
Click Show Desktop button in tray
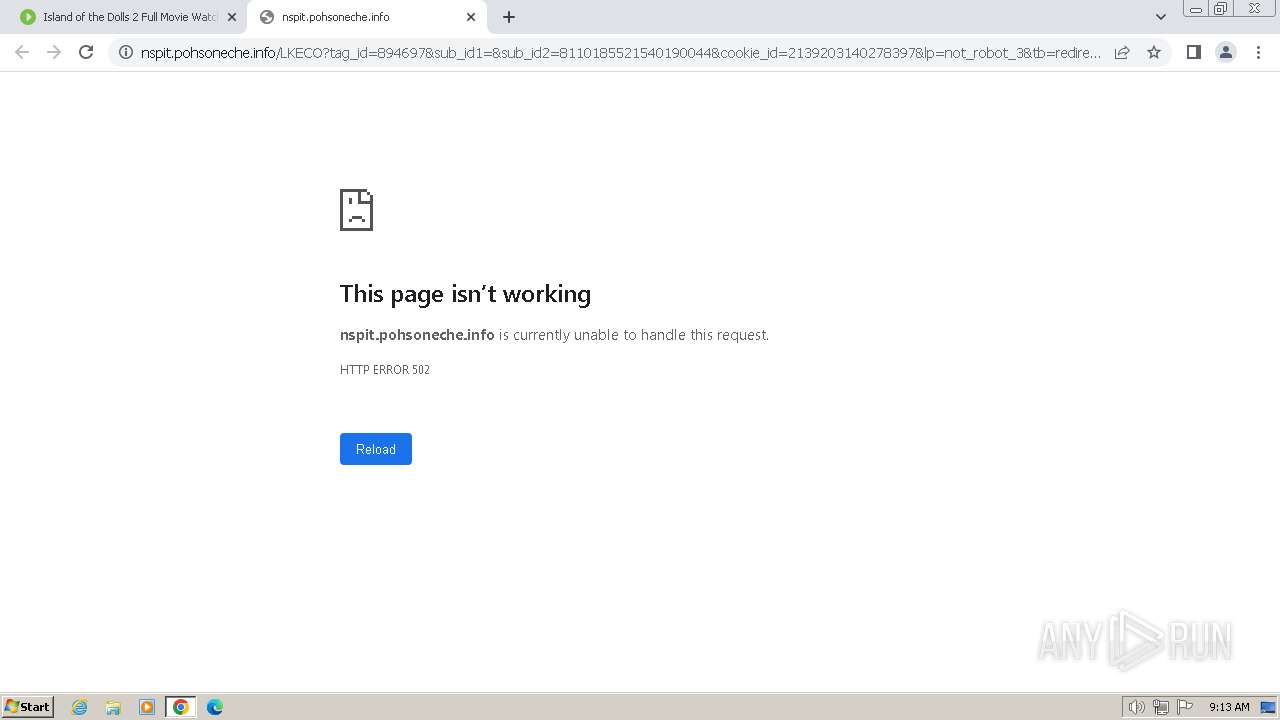click(1269, 707)
